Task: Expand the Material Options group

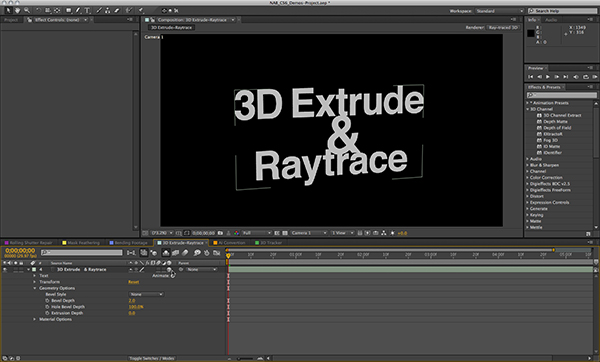Action: (x=35, y=319)
